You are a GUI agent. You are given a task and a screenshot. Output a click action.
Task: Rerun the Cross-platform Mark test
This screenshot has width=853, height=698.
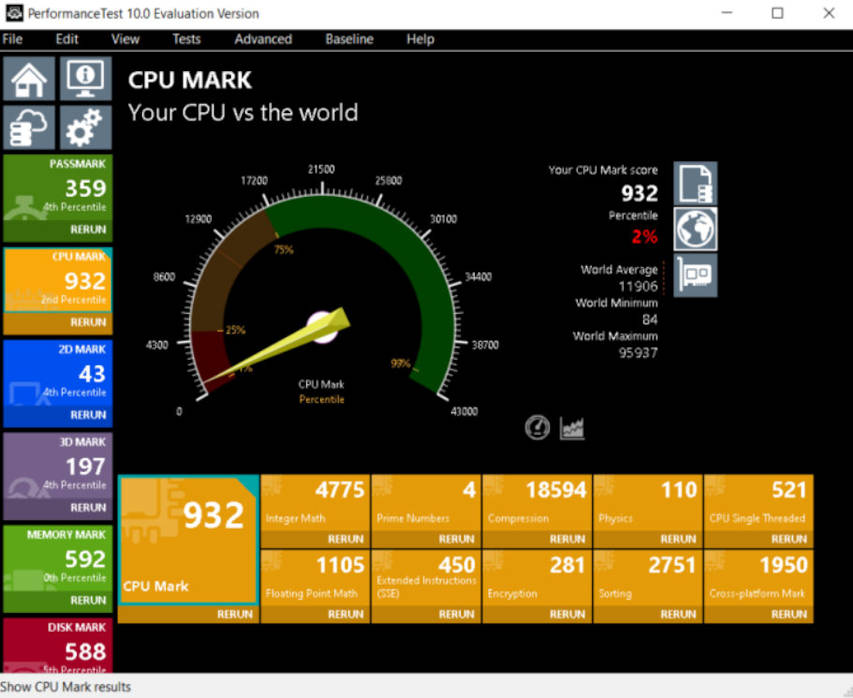[789, 614]
